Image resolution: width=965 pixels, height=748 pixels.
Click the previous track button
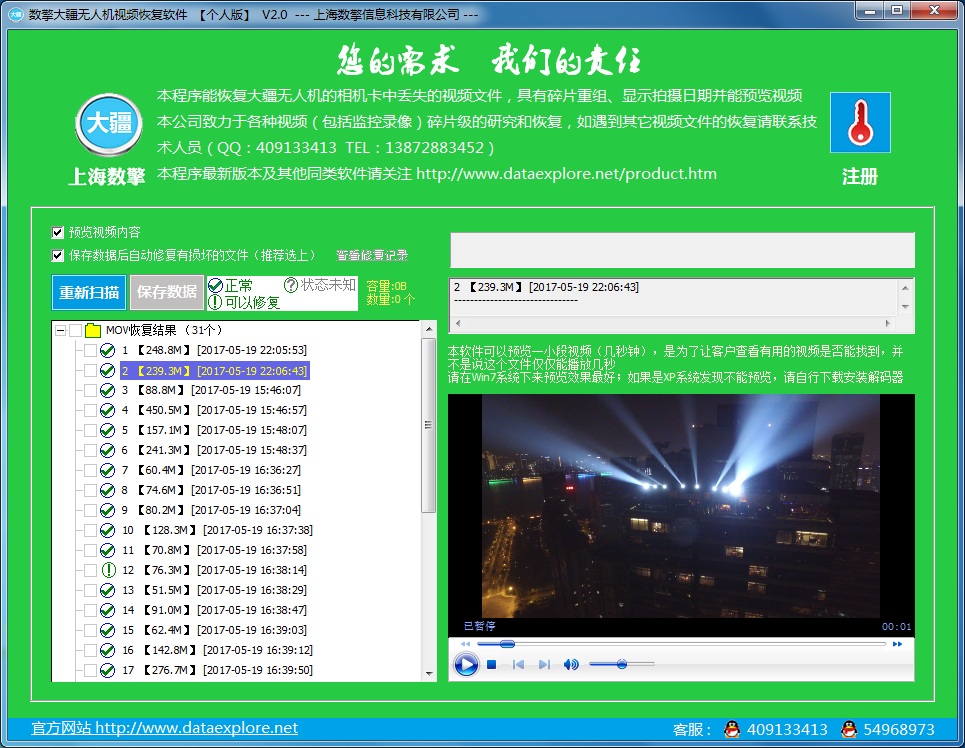click(518, 664)
